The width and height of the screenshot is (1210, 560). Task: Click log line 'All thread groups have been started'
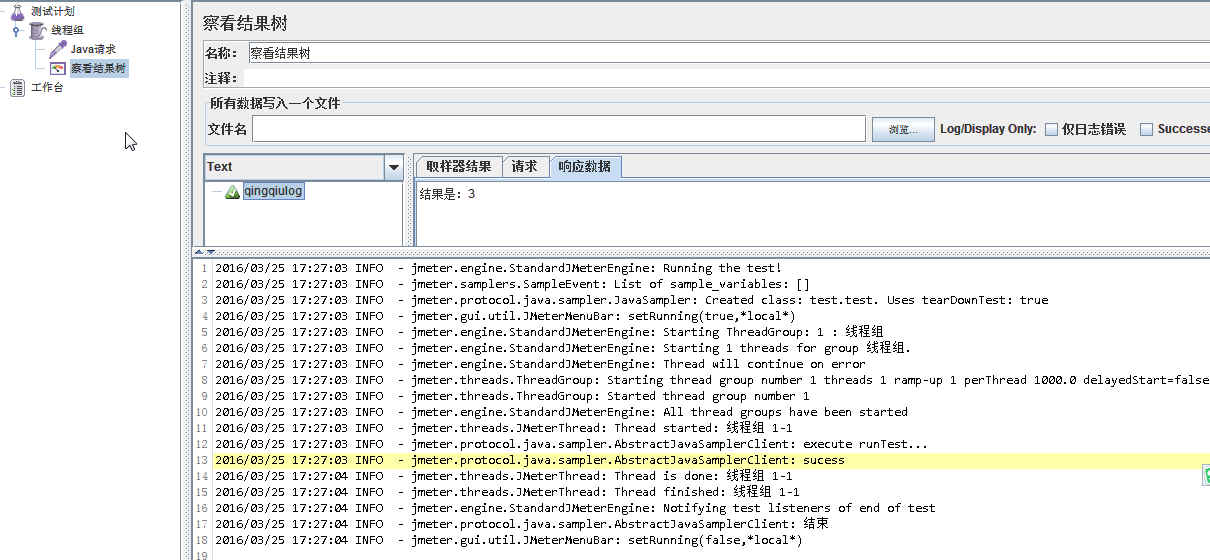[561, 412]
